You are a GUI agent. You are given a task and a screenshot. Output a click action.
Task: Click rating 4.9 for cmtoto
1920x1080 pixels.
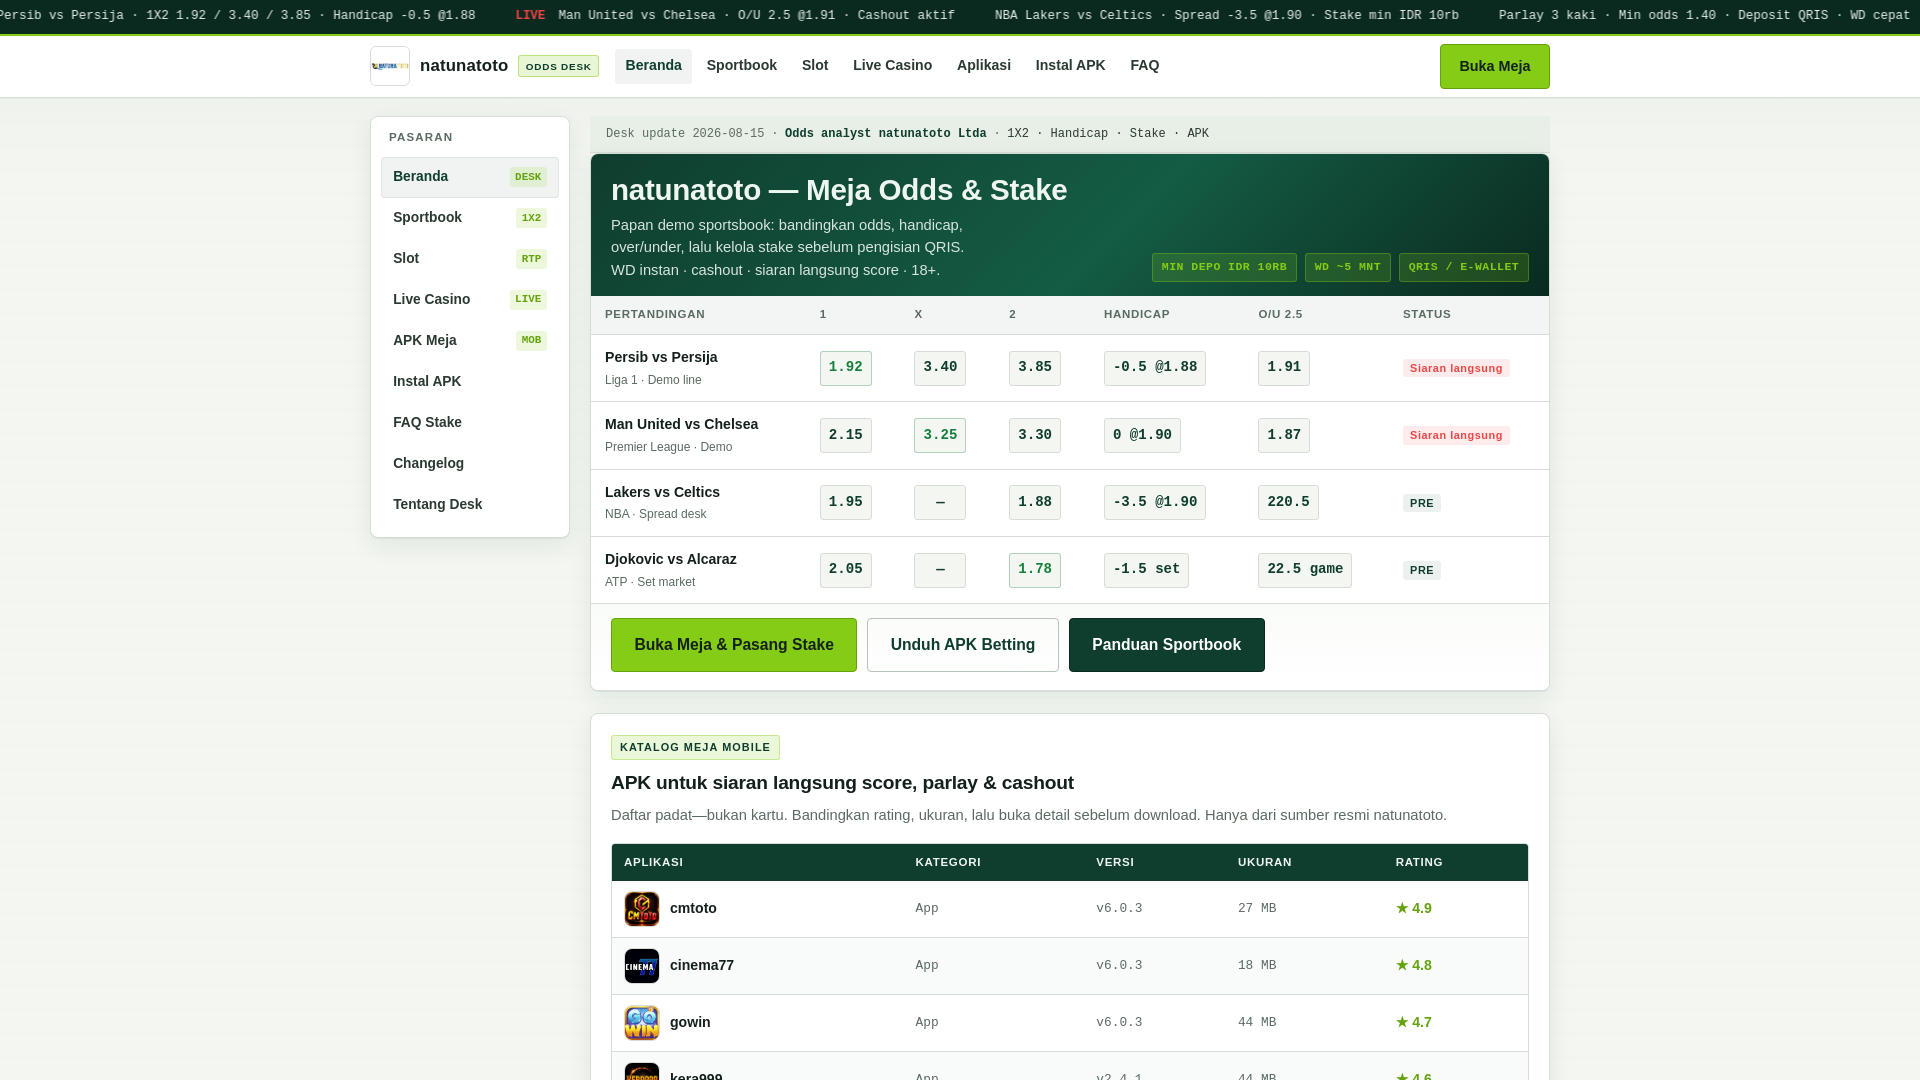coord(1414,909)
